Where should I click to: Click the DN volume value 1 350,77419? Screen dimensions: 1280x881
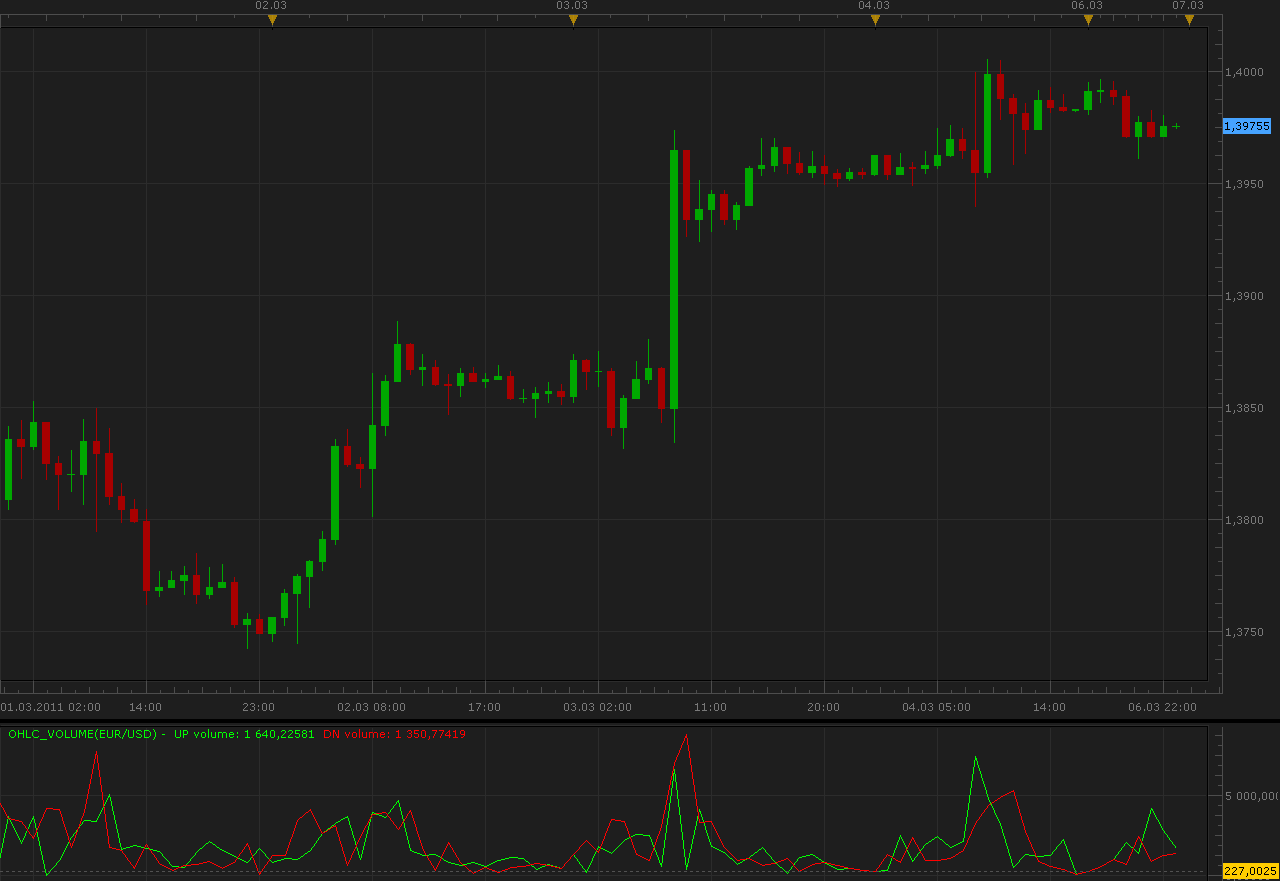[x=430, y=734]
